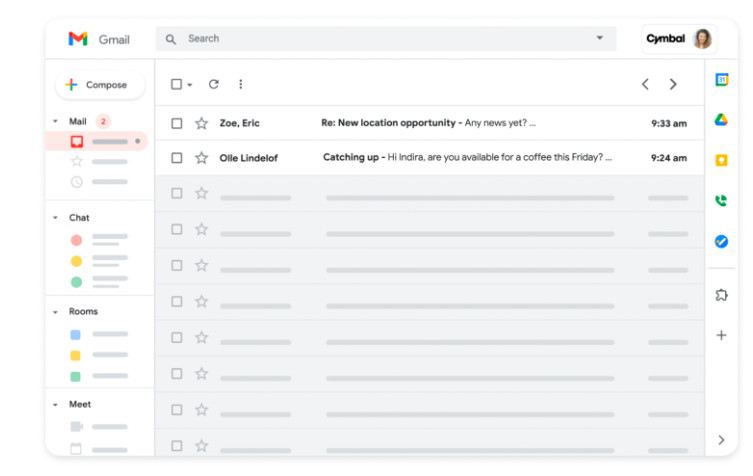
Task: Open Google Voice phone icon
Action: tap(721, 200)
